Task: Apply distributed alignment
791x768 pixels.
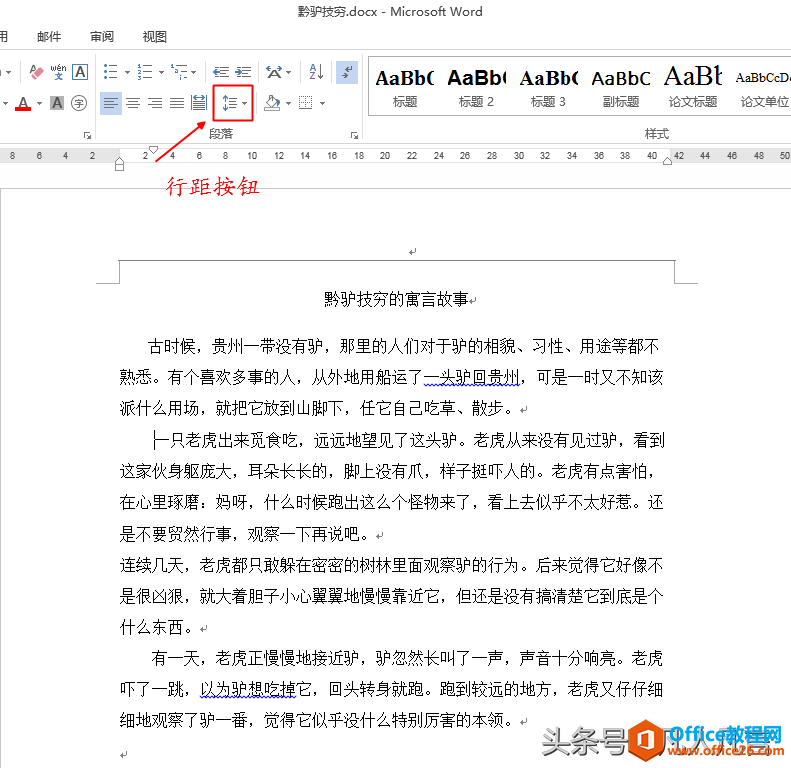Action: (x=199, y=103)
